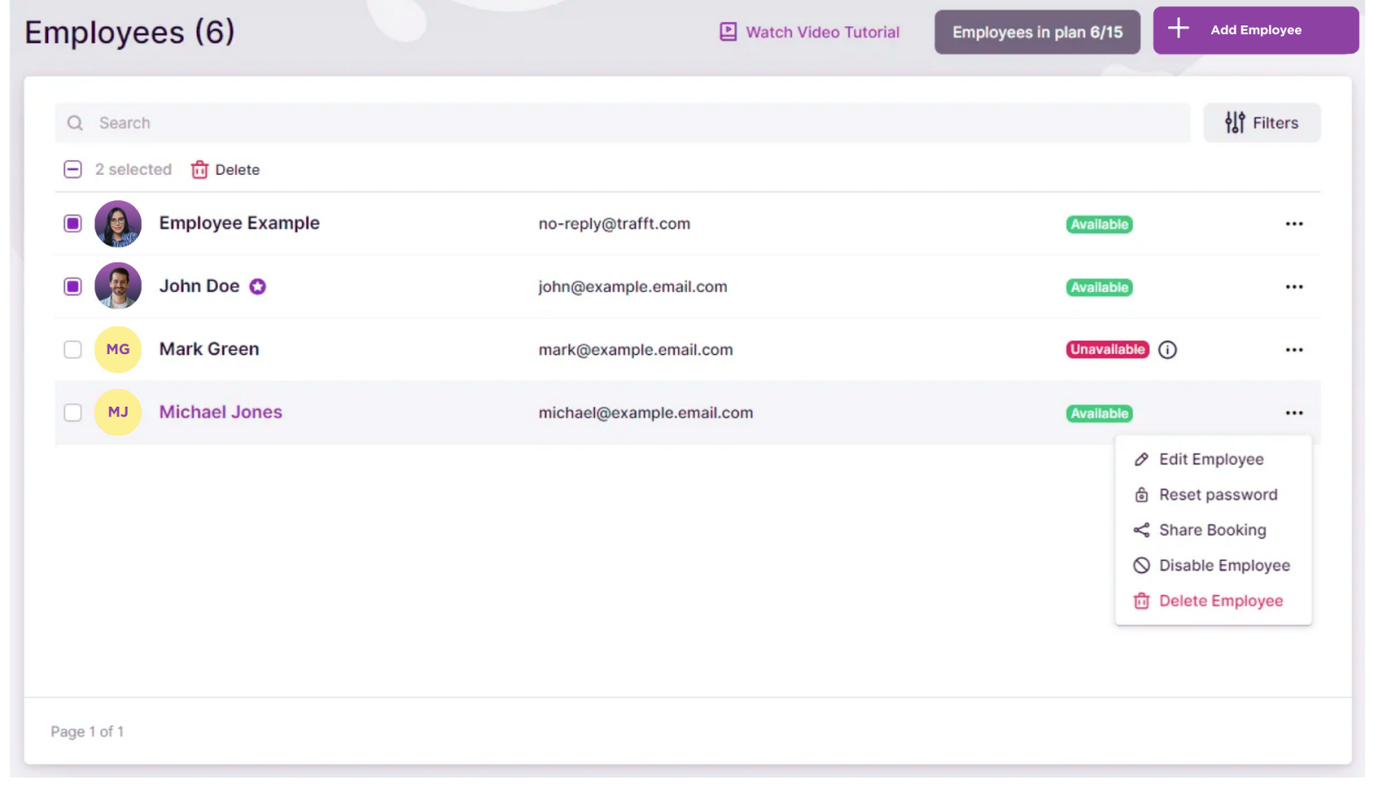Expand the Filters panel
Image resolution: width=1400 pixels, height=787 pixels.
(1261, 123)
